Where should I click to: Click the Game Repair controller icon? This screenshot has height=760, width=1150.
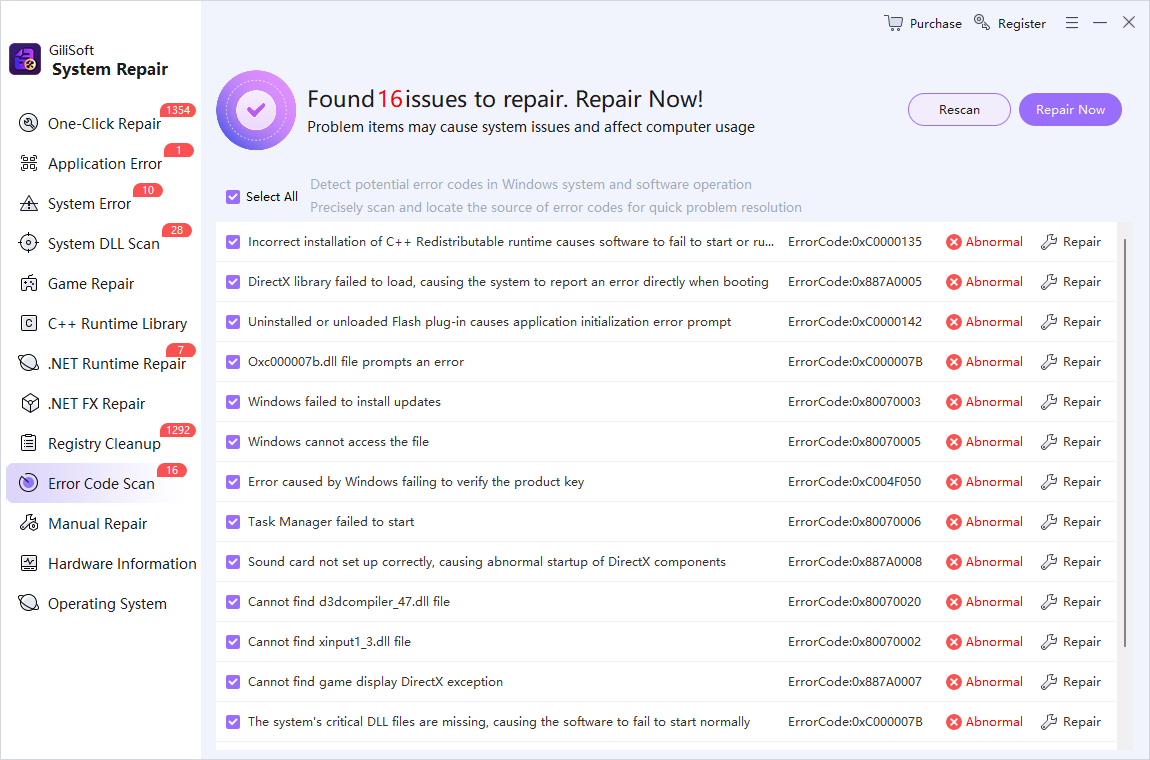[28, 283]
